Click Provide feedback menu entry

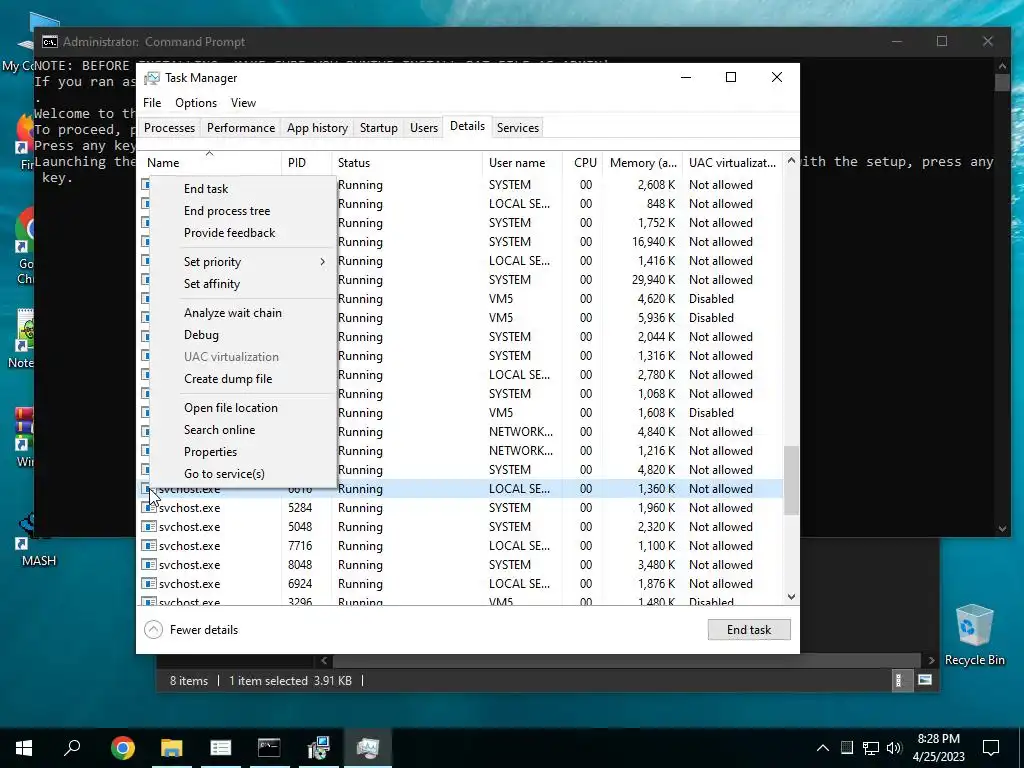229,232
